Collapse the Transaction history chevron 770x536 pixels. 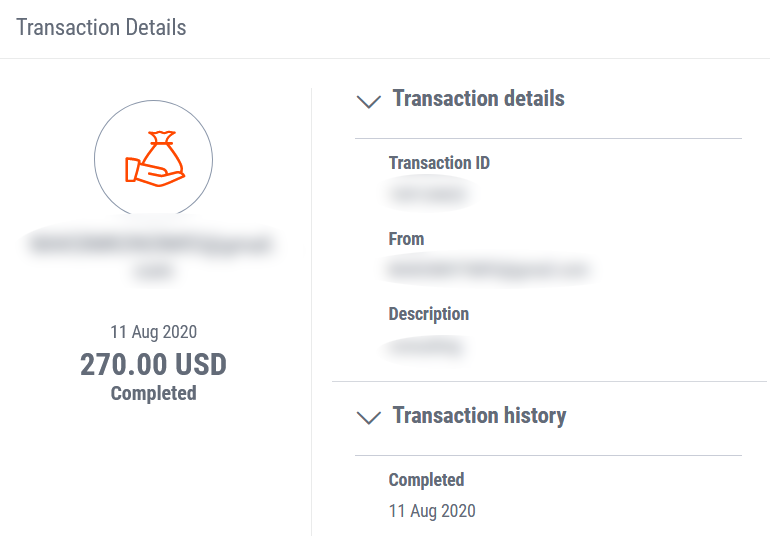click(x=369, y=418)
